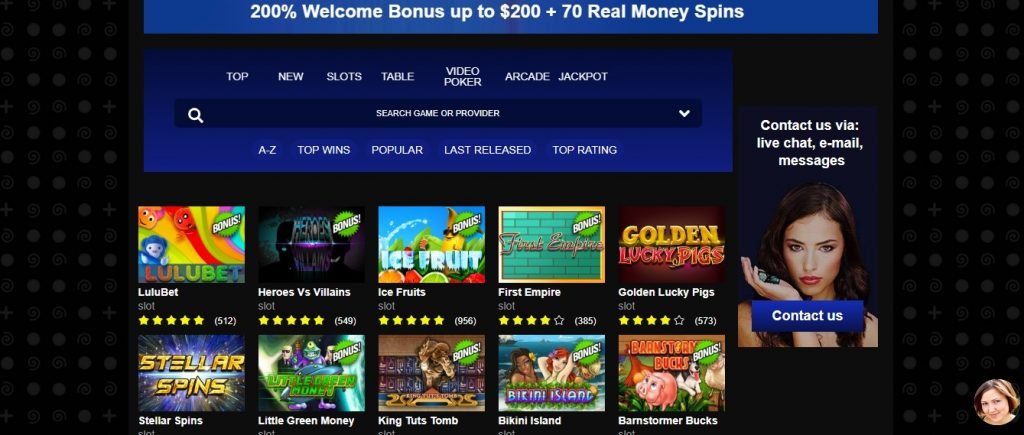Select the SLOTS category tab
This screenshot has width=1024, height=435.
click(x=344, y=76)
